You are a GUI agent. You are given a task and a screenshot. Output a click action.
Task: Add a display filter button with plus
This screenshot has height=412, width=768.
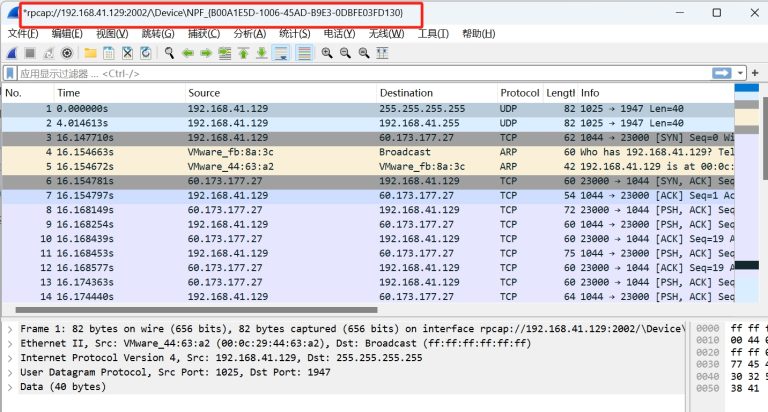pos(755,73)
